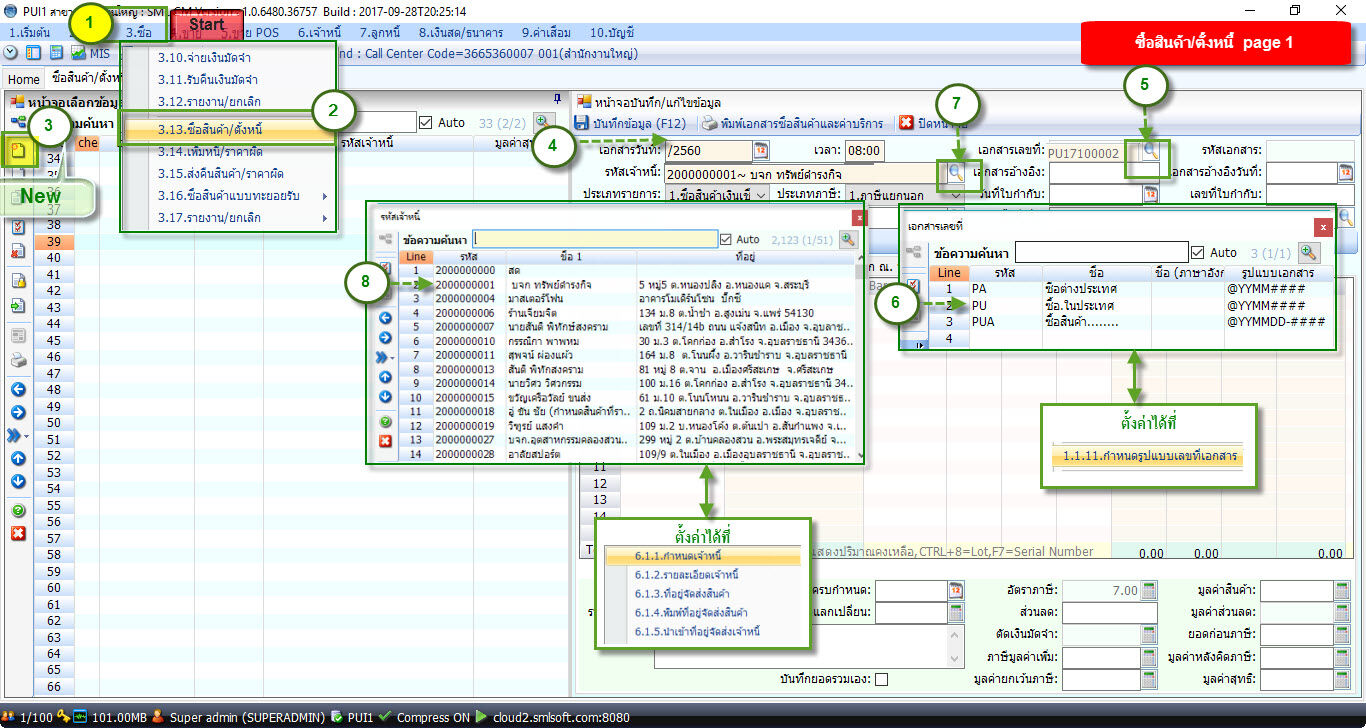Open calendar beside ครบกำหนด field
Viewport: 1366px width, 728px height.
[x=956, y=591]
